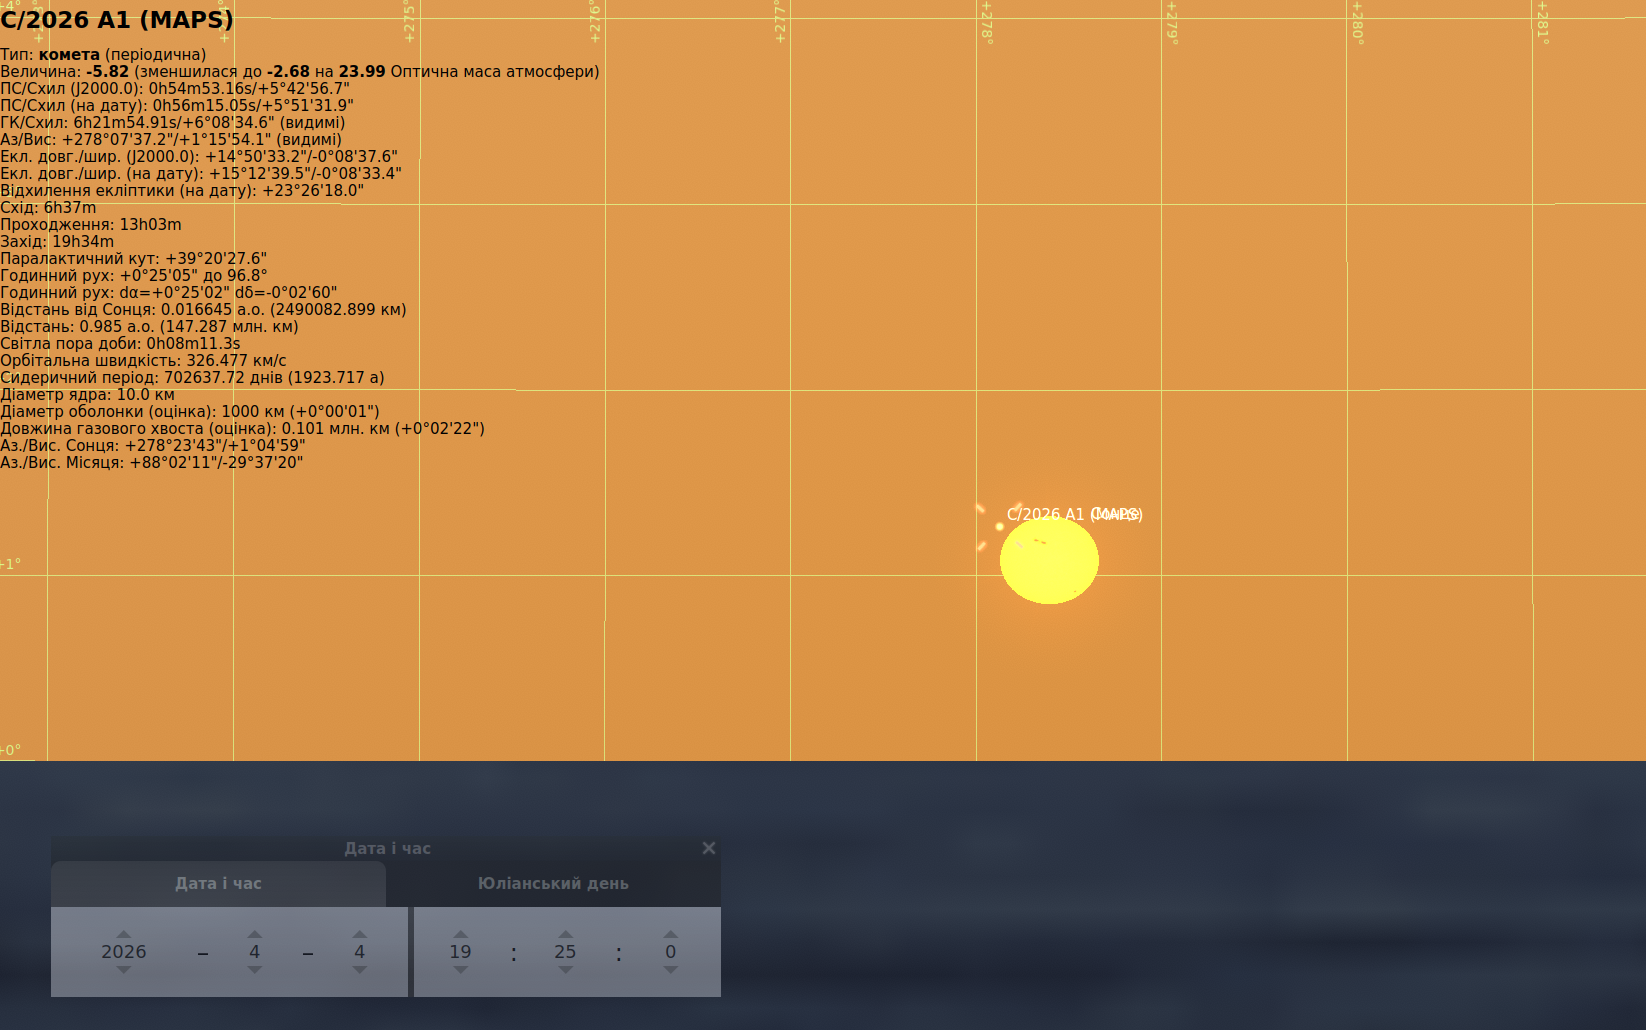
Task: Click the Відхилення екліптики line
Action: (x=182, y=191)
